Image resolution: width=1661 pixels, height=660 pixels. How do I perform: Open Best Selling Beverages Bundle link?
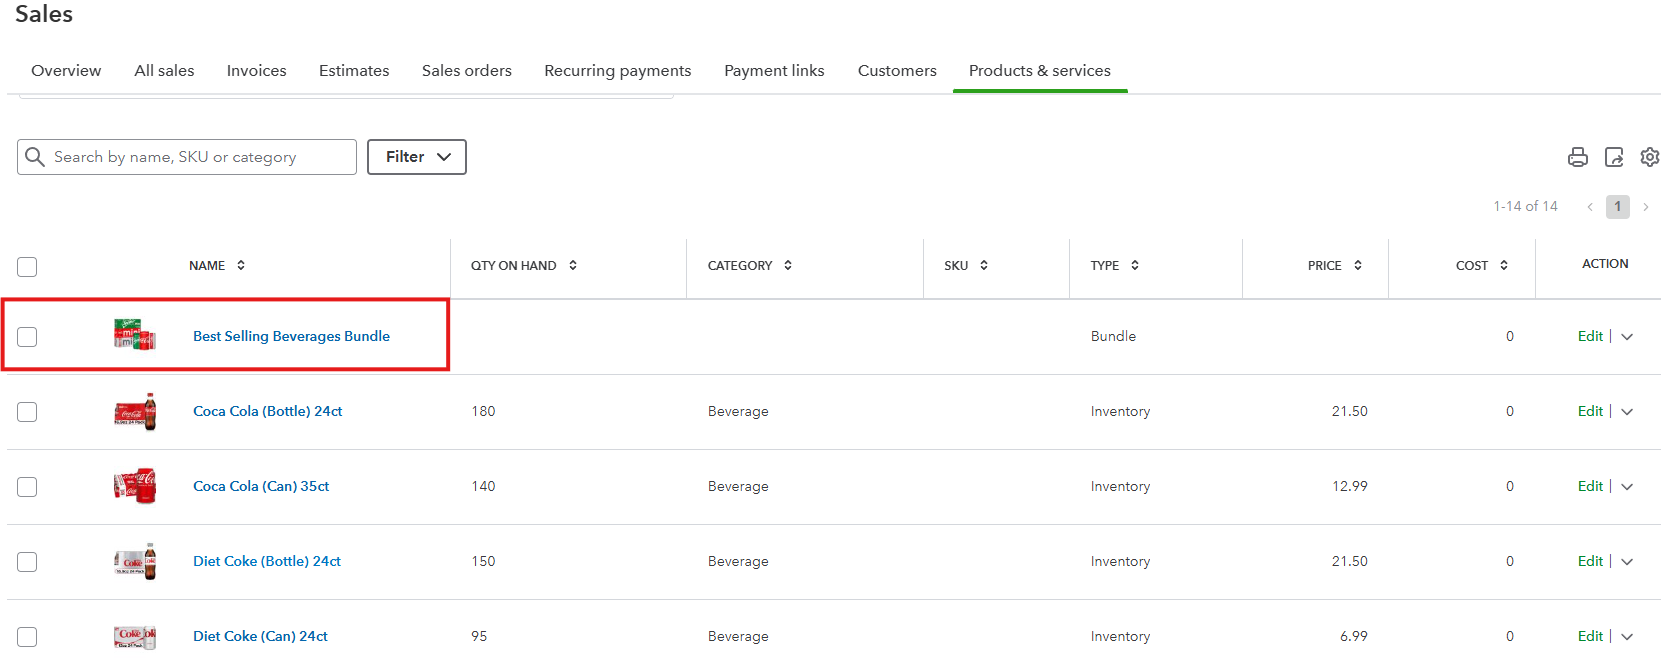click(291, 336)
